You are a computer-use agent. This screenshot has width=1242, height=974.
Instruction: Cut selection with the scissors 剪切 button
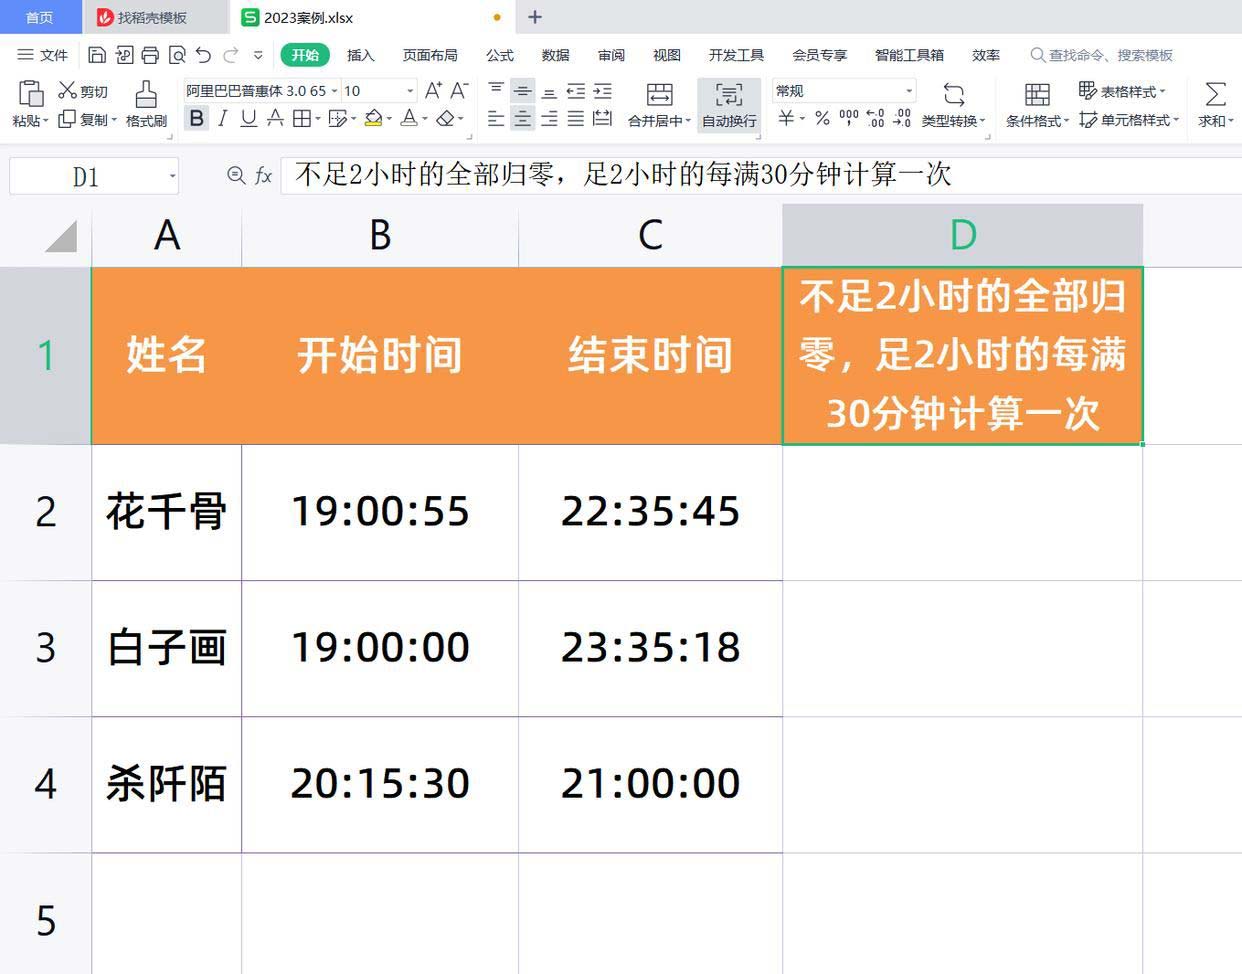coord(83,91)
